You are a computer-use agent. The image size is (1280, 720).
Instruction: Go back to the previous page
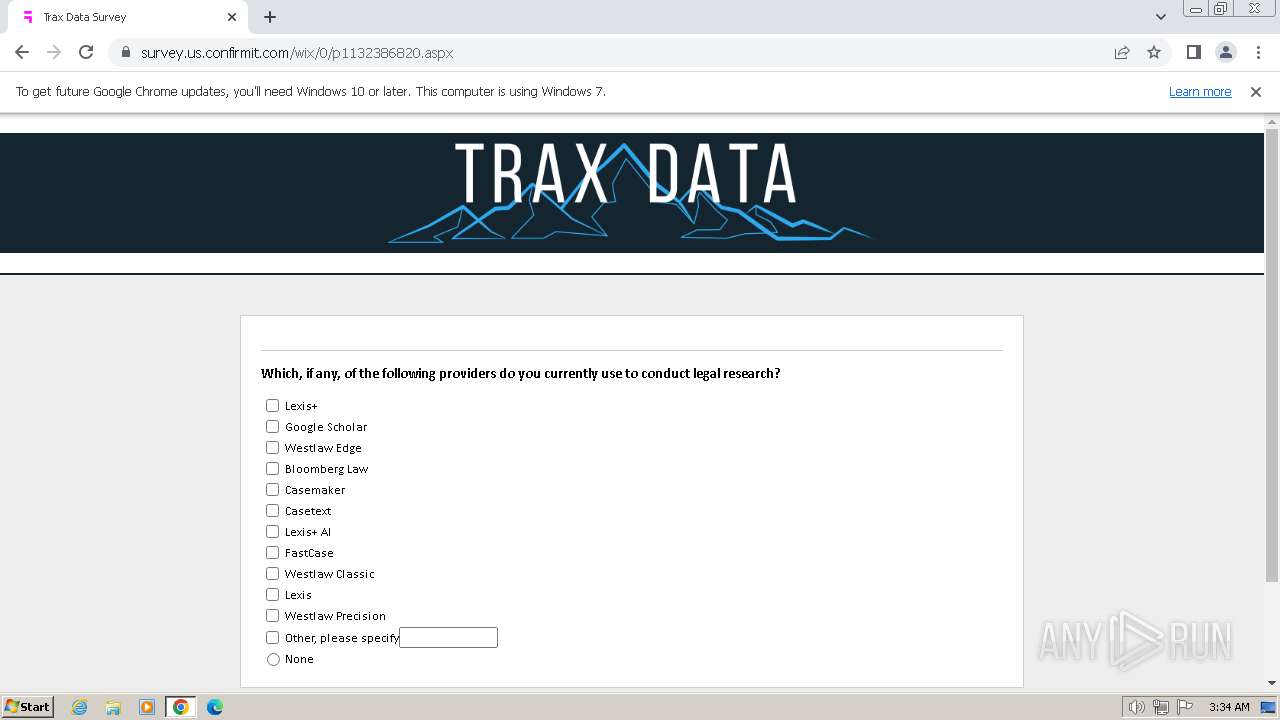22,52
